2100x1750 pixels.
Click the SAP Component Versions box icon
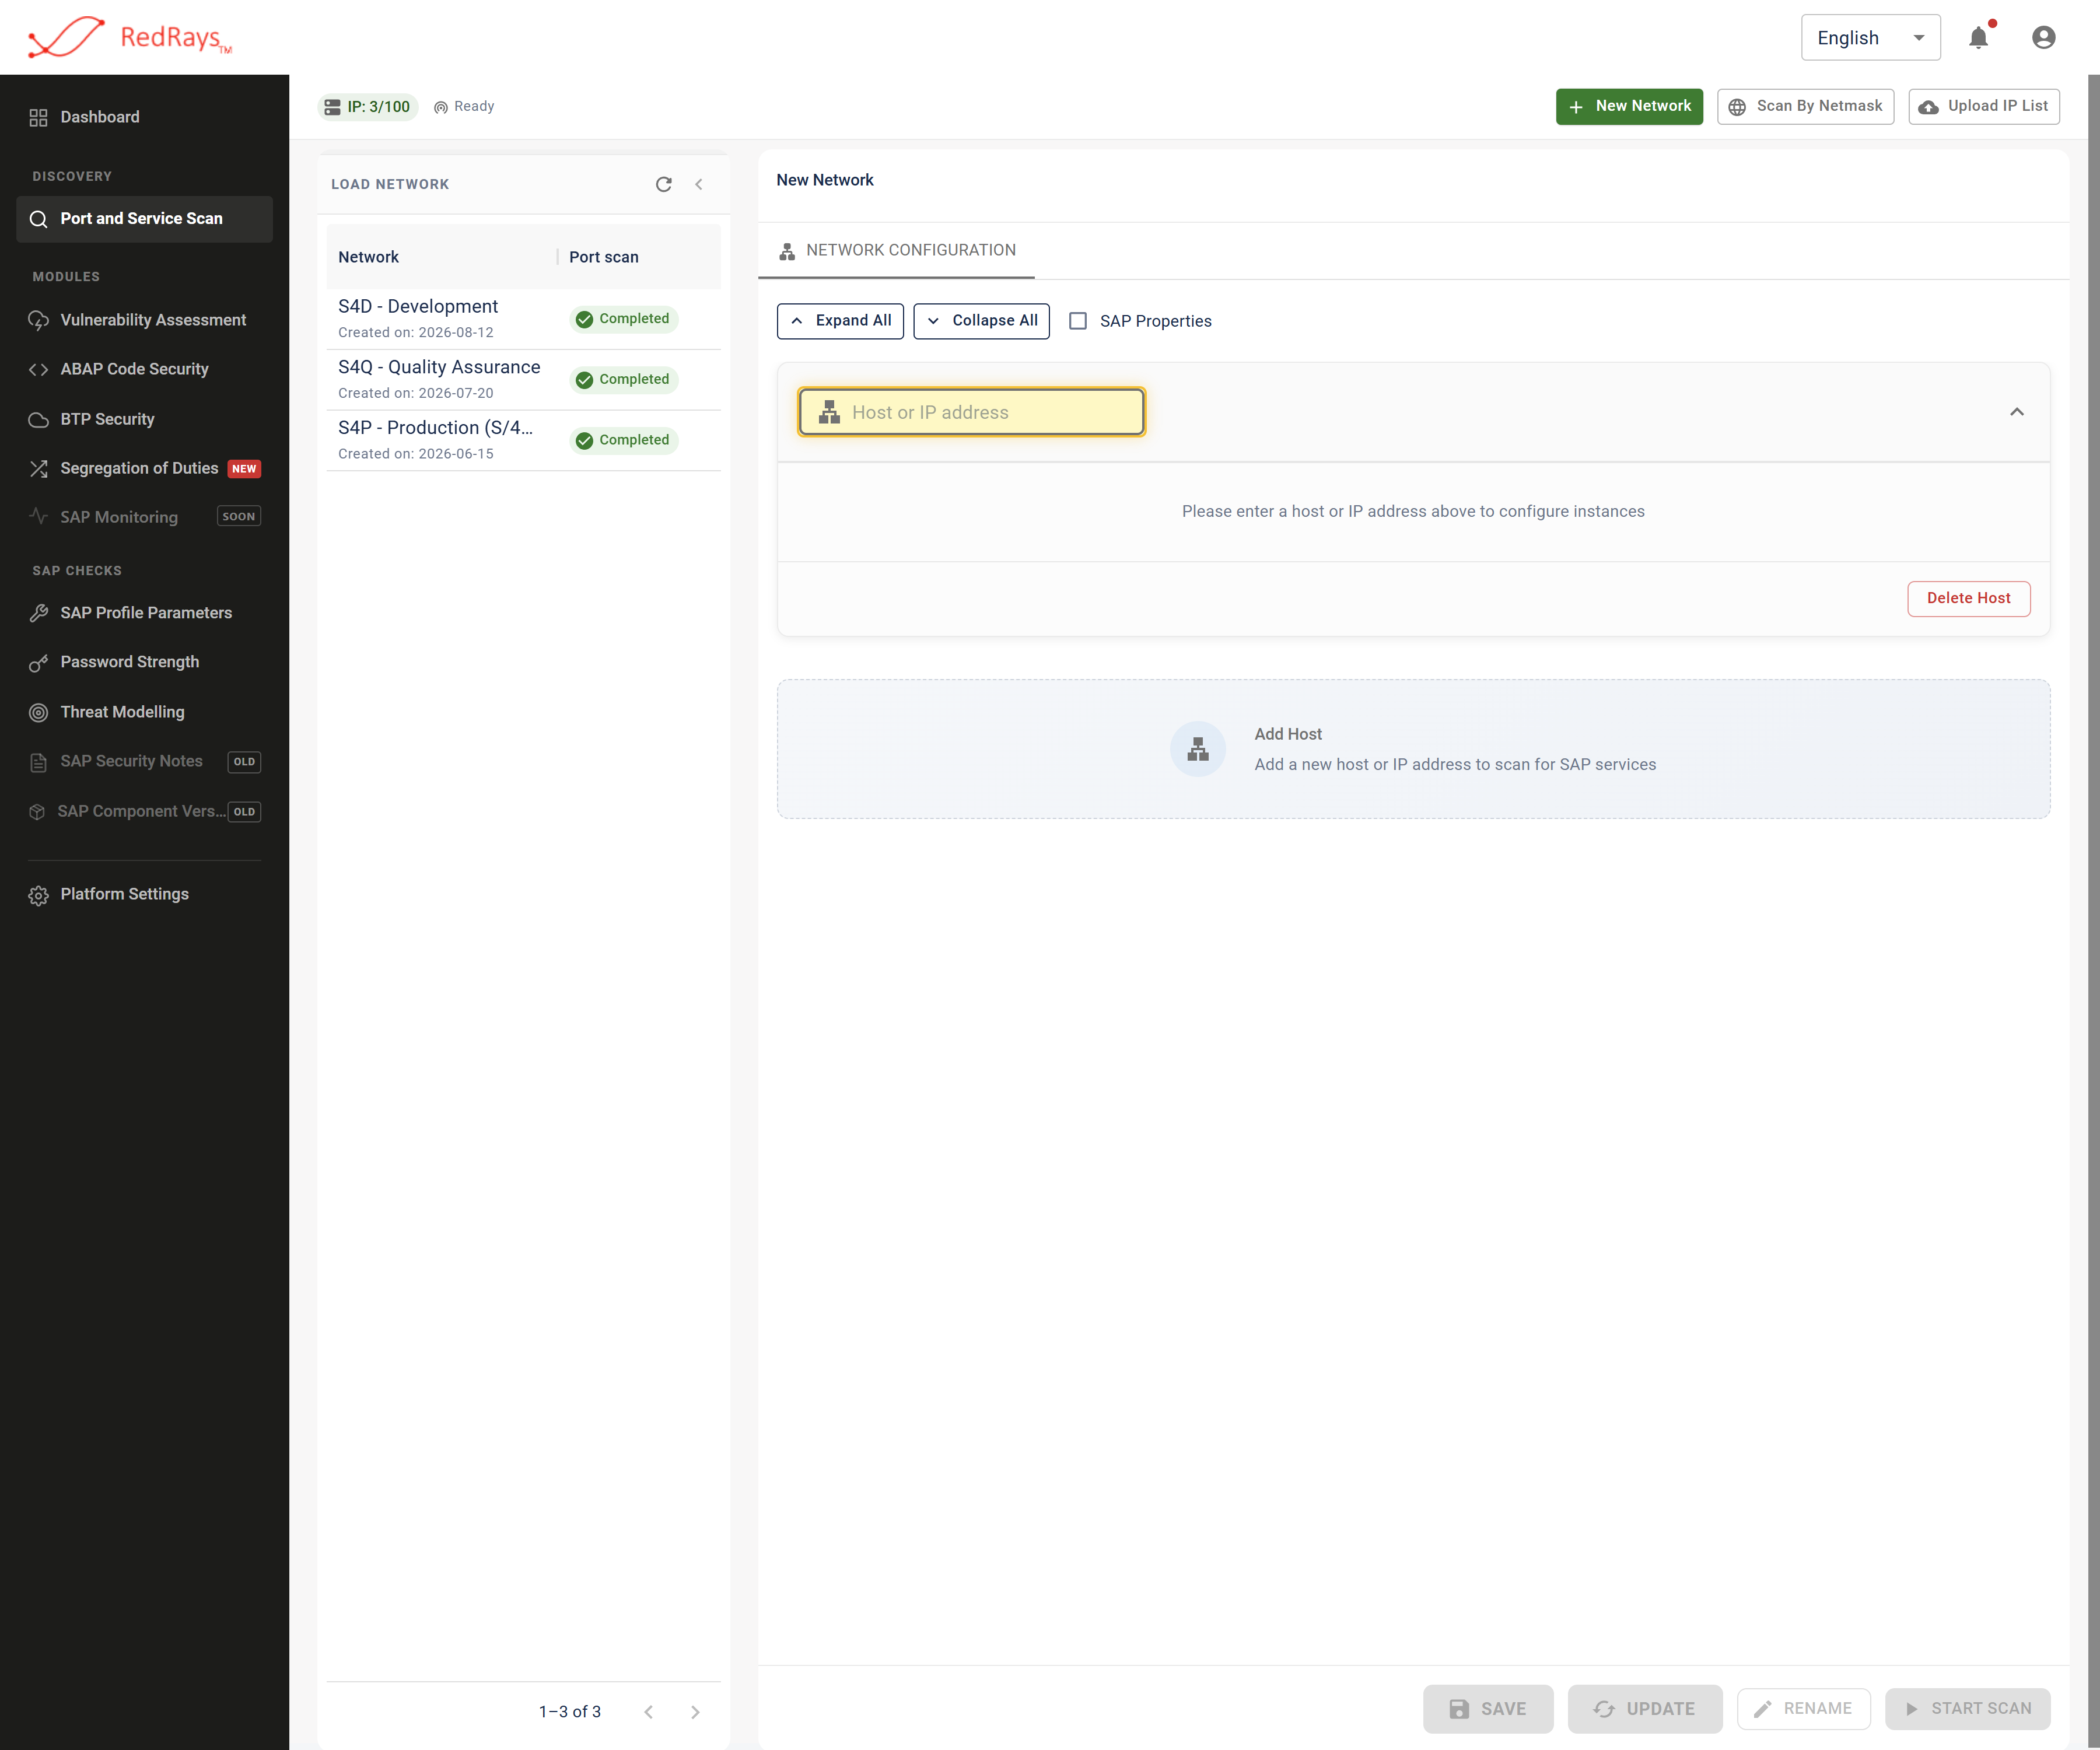(x=37, y=811)
